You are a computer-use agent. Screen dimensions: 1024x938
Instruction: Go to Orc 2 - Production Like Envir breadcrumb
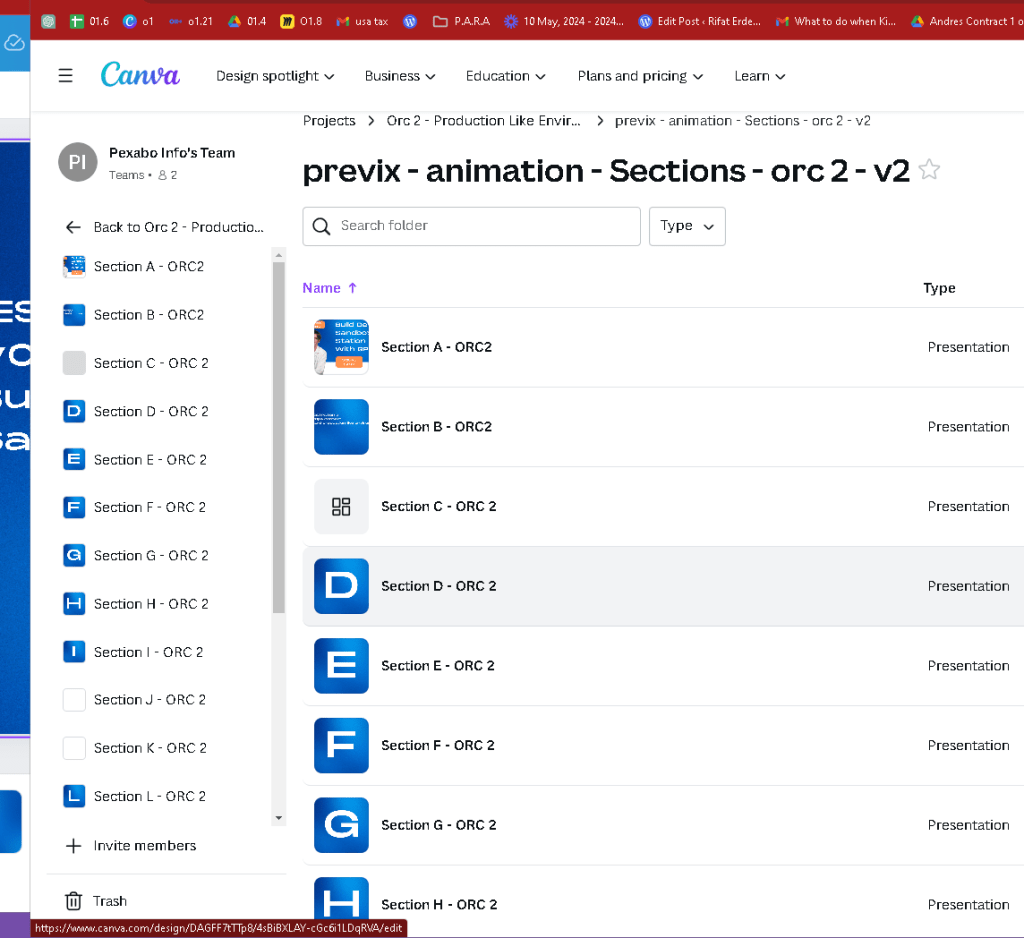point(483,121)
